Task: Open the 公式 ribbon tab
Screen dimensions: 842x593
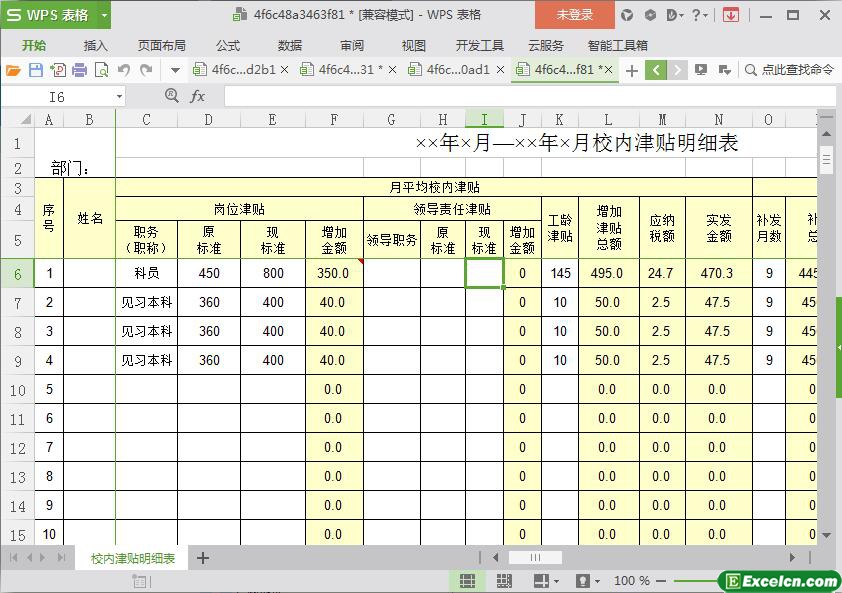Action: coord(227,45)
